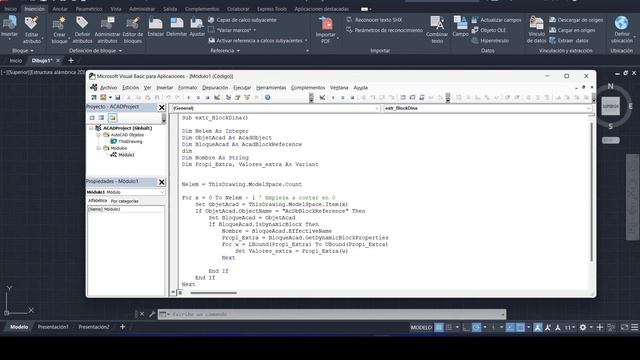Expand Definición de bloque panel
The image size is (640, 360).
coord(96,51)
